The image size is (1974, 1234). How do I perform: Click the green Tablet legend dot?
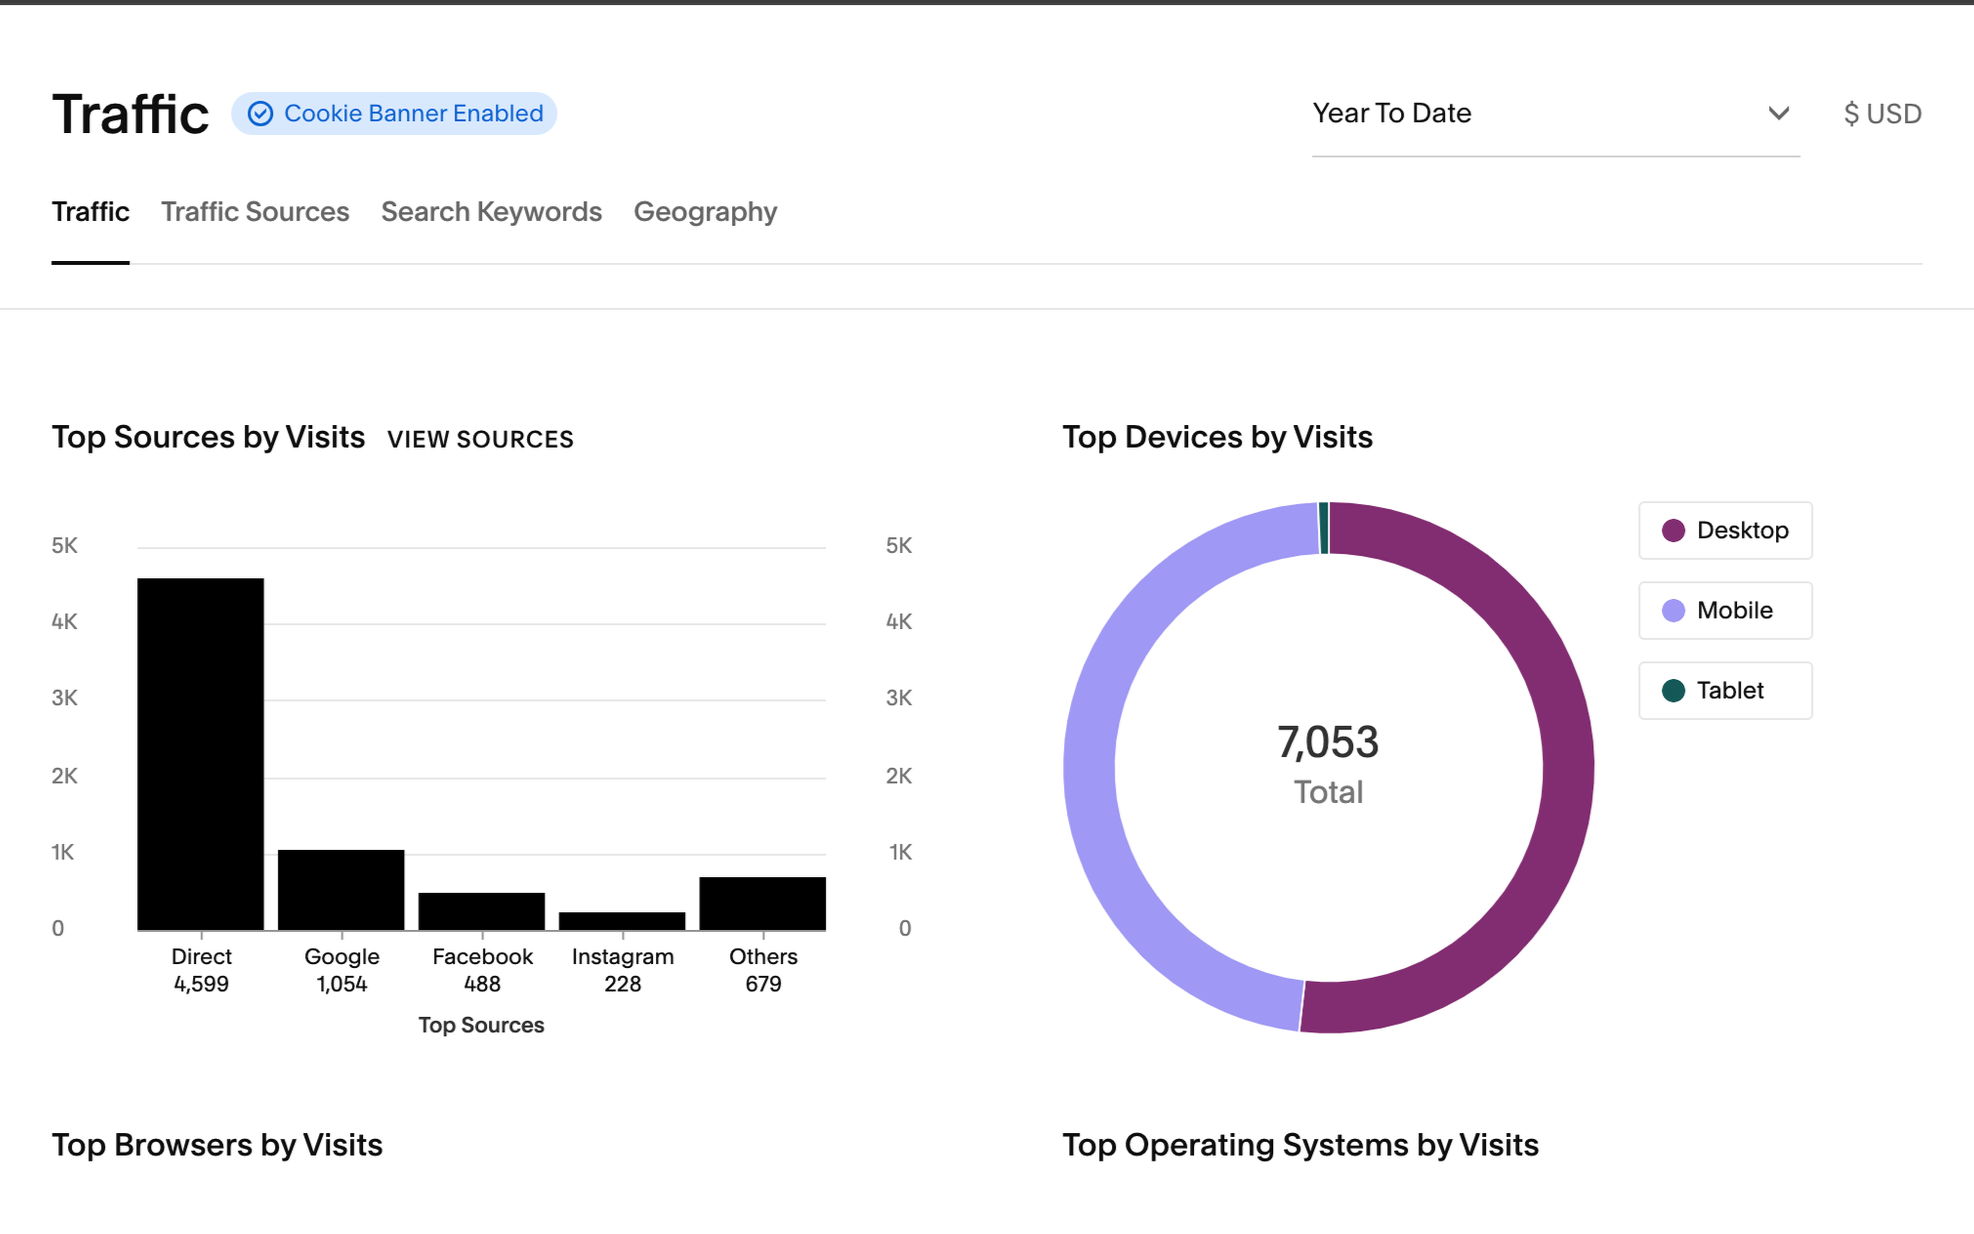[1673, 690]
